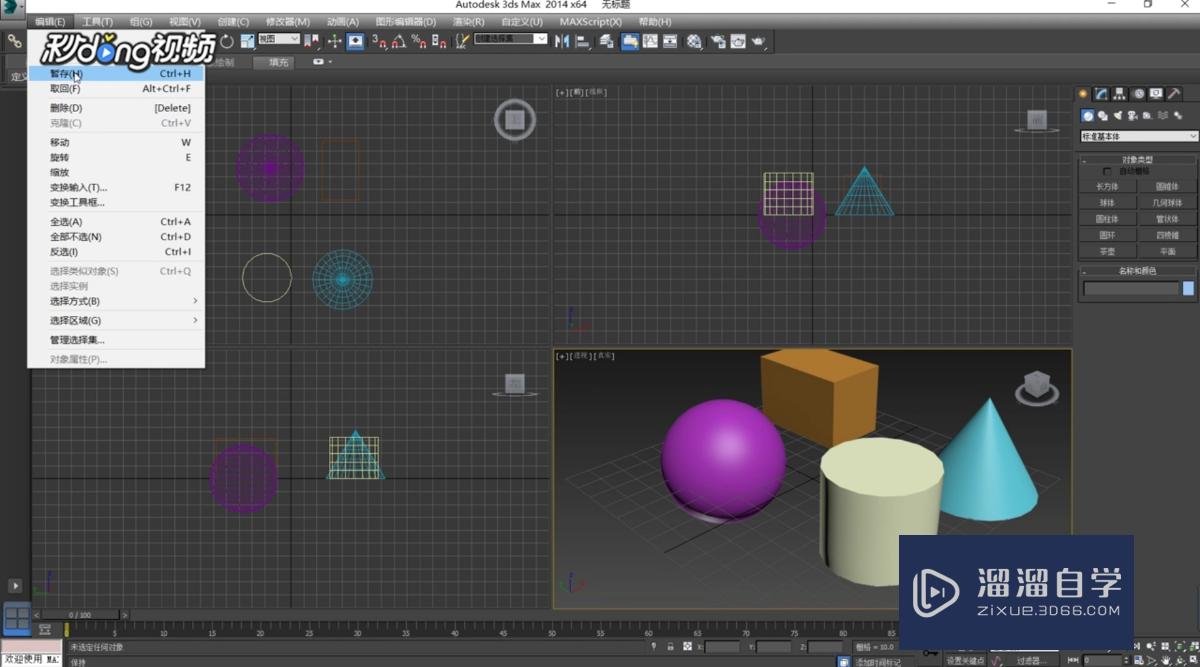Open the Hierarchy panel tab icon
1200x667 pixels.
pyautogui.click(x=1120, y=94)
